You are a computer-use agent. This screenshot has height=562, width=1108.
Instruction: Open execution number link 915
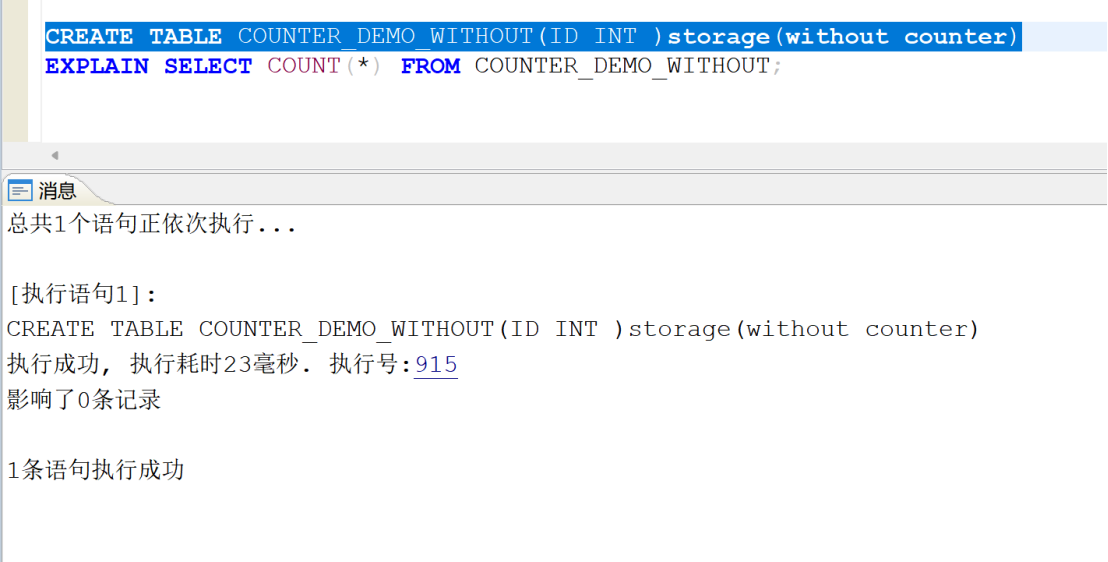pyautogui.click(x=436, y=365)
